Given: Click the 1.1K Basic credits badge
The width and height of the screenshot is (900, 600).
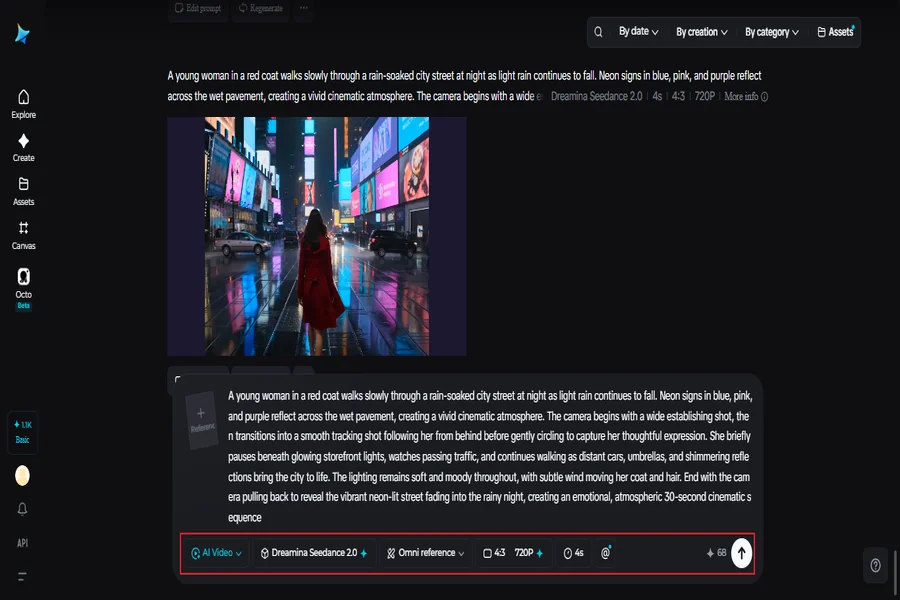Looking at the screenshot, I should point(22,432).
